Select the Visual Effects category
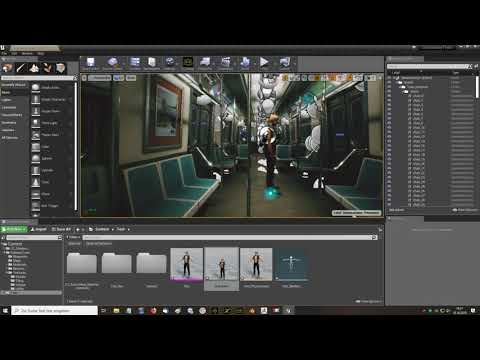480x360 pixels. (12, 115)
